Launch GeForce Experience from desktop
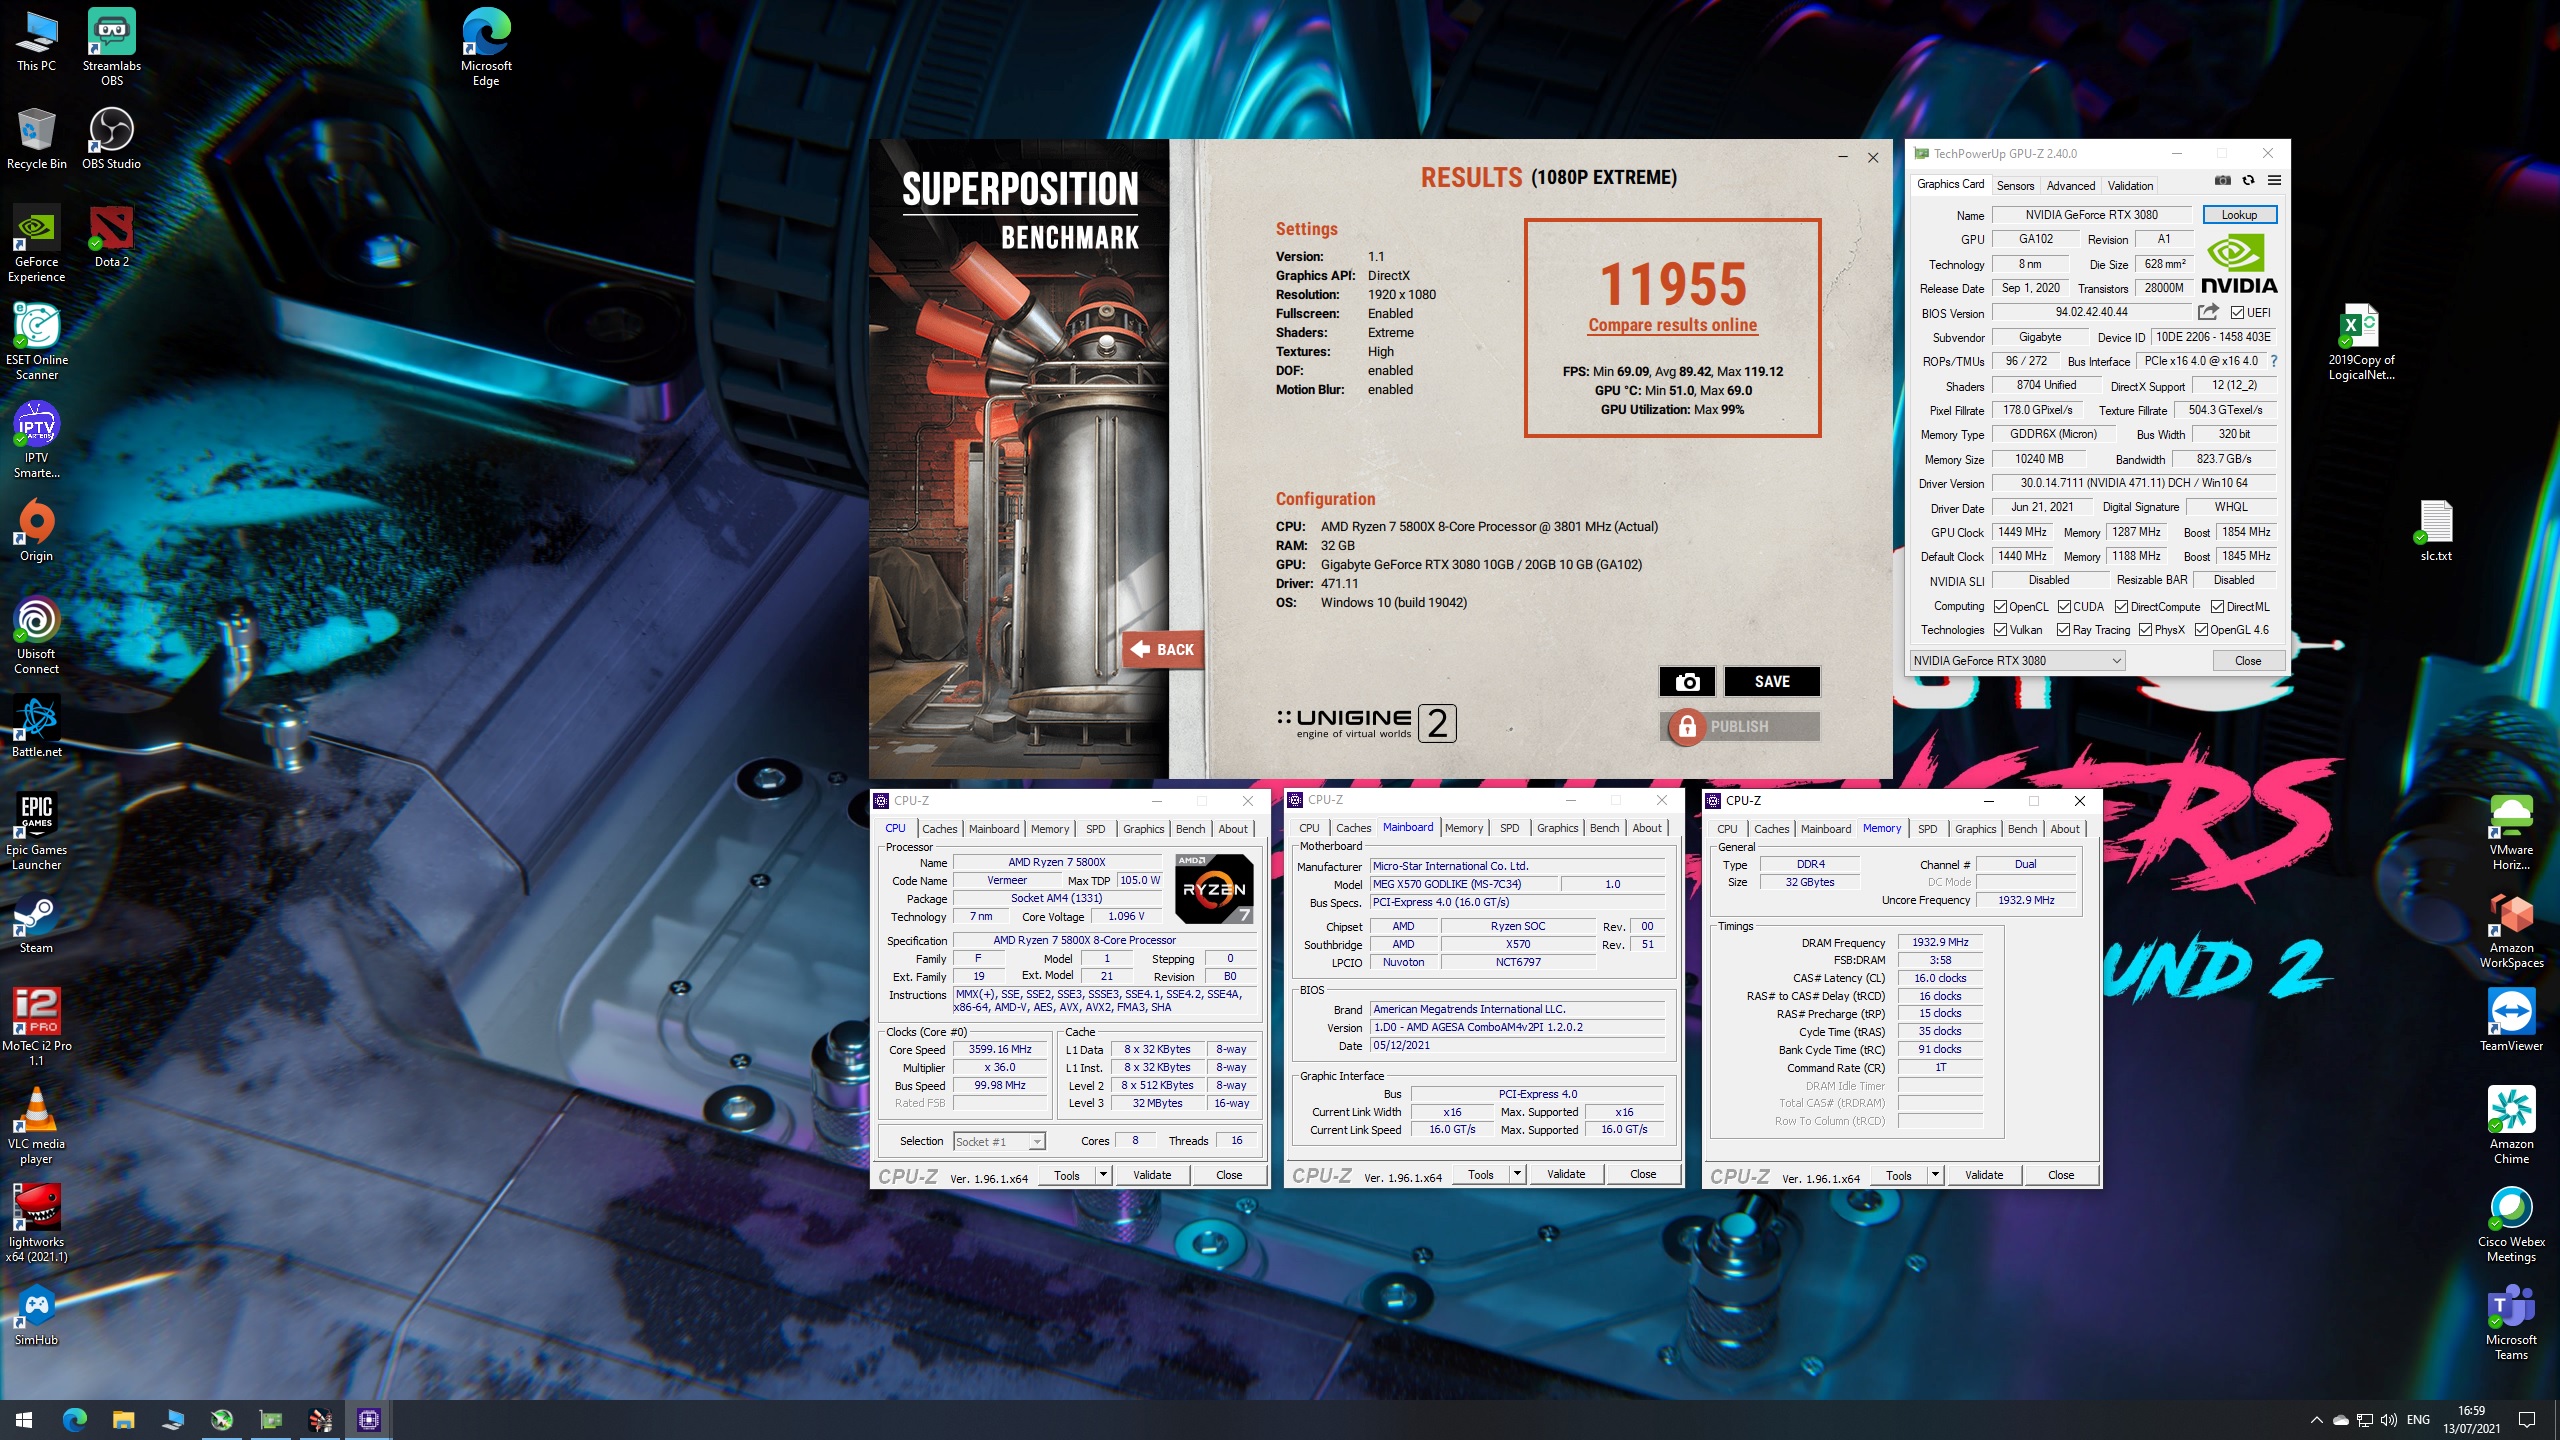This screenshot has width=2560, height=1440. (37, 244)
